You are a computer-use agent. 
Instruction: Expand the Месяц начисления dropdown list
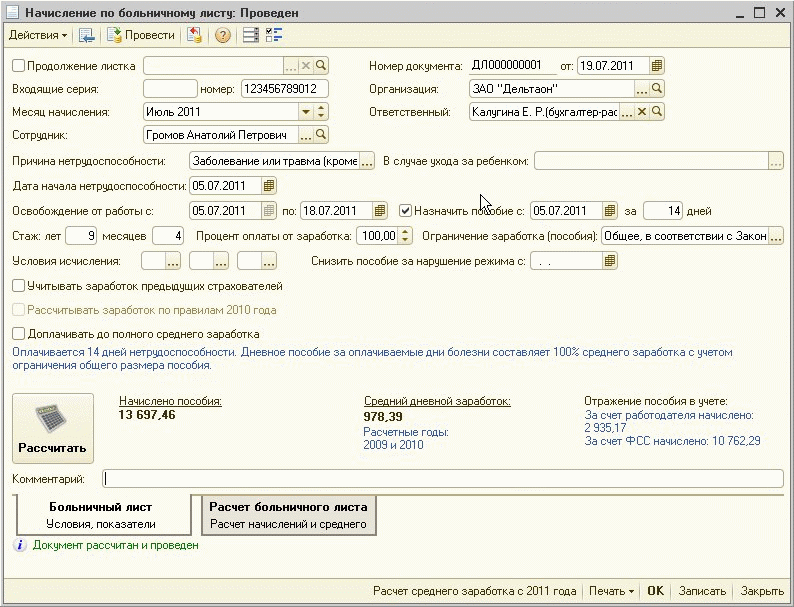click(x=306, y=111)
